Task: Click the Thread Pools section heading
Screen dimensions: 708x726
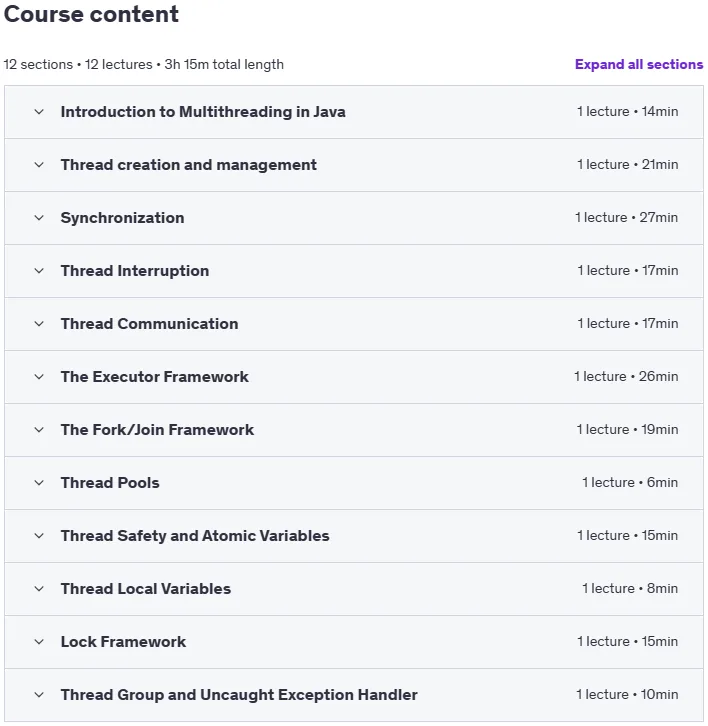Action: (x=110, y=483)
